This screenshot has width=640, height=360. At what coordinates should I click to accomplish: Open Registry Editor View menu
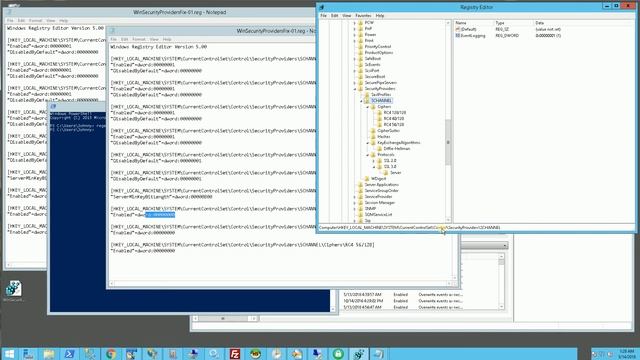347,16
